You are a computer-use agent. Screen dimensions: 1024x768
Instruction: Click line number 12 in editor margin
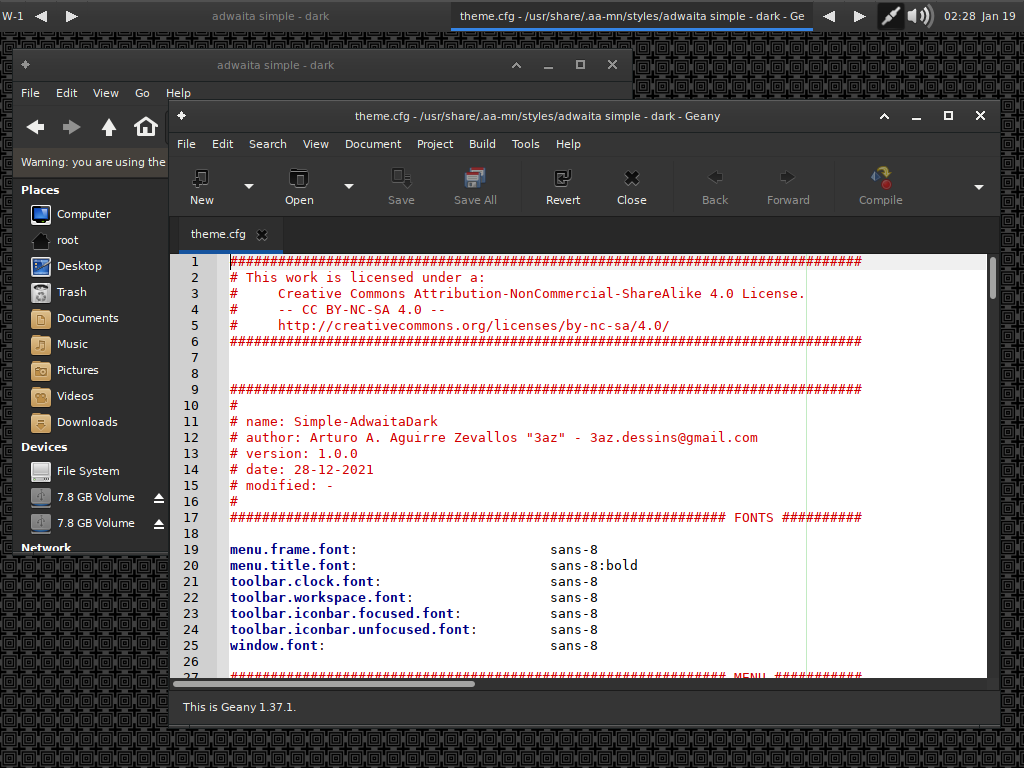191,438
